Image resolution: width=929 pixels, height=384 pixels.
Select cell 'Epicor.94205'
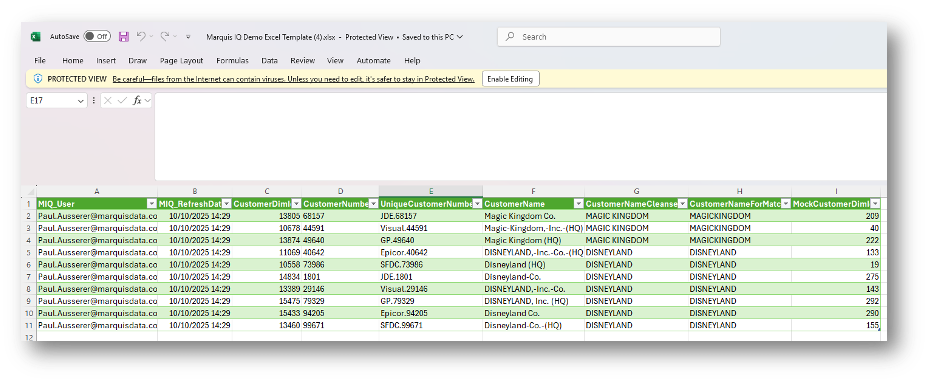pyautogui.click(x=431, y=313)
